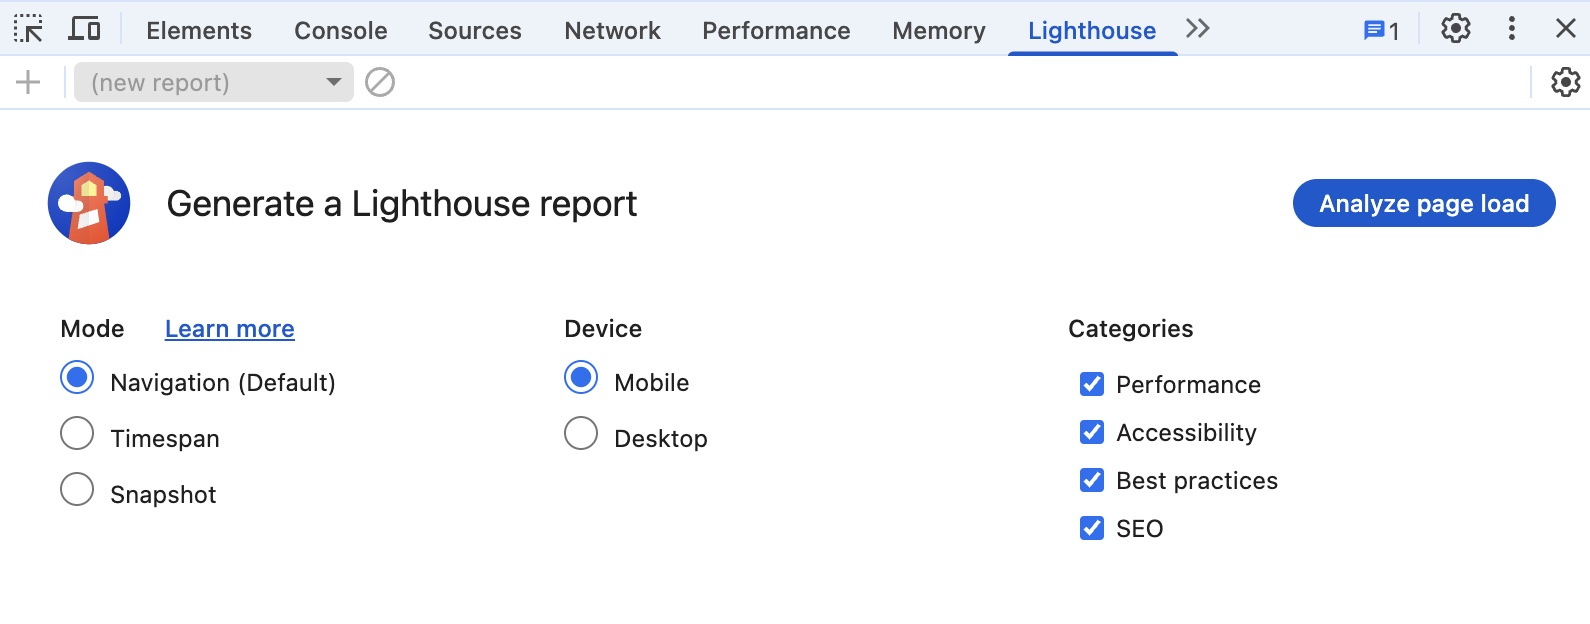This screenshot has height=624, width=1590.
Task: Follow the Learn more link
Action: click(x=229, y=329)
